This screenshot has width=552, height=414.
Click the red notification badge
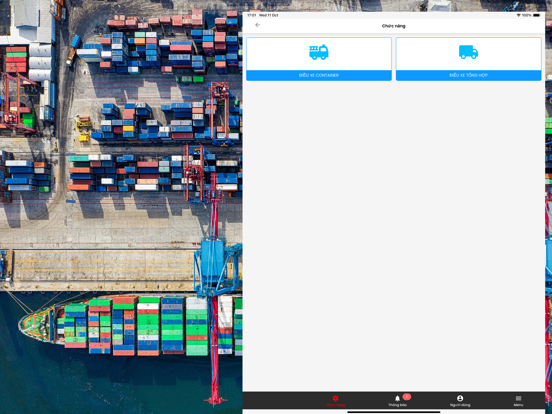[x=407, y=397]
